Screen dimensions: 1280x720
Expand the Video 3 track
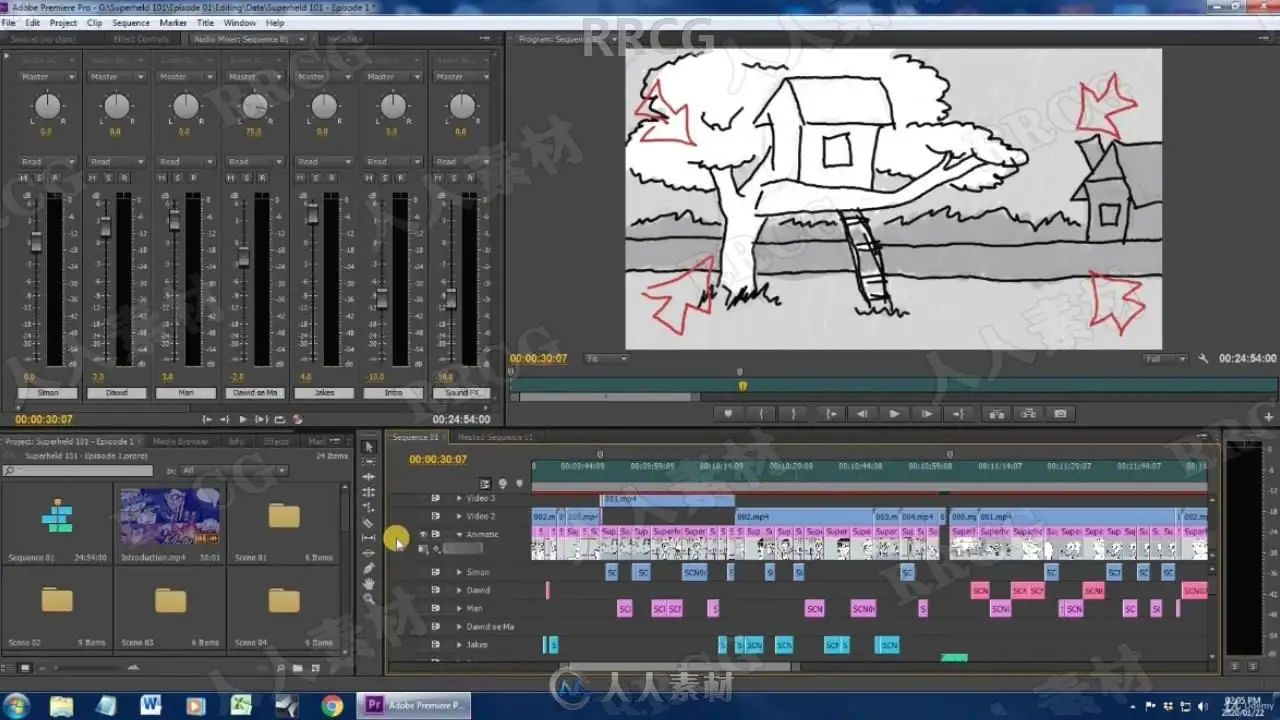point(459,498)
